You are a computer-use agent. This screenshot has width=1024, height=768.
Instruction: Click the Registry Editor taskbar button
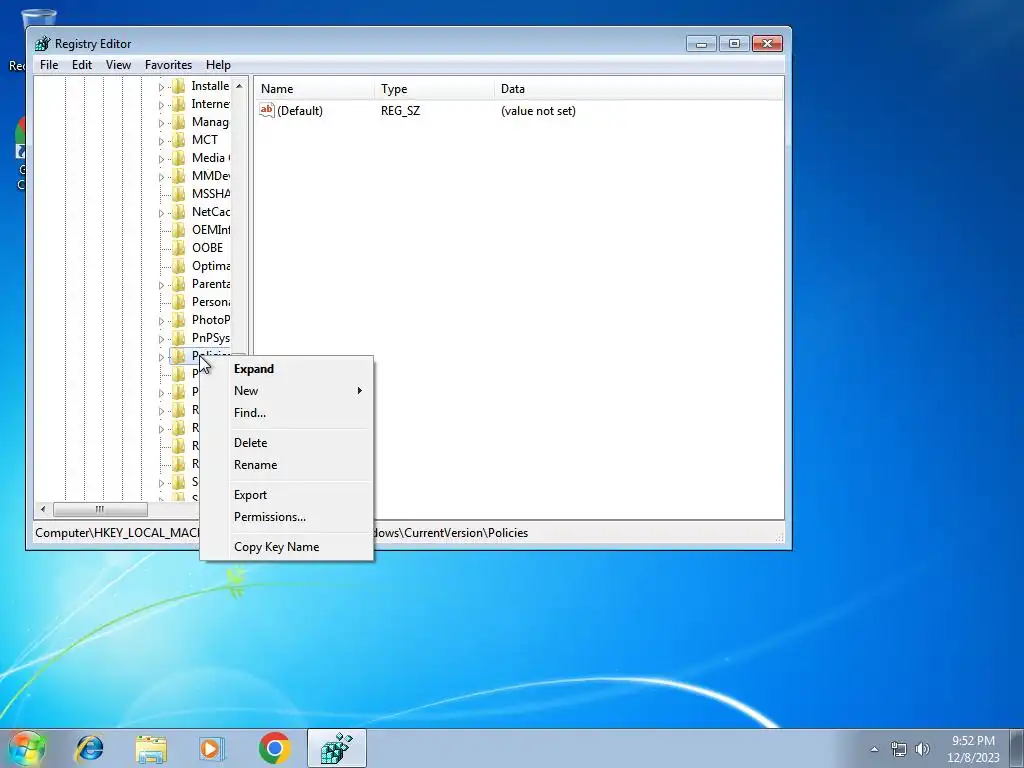pyautogui.click(x=336, y=748)
